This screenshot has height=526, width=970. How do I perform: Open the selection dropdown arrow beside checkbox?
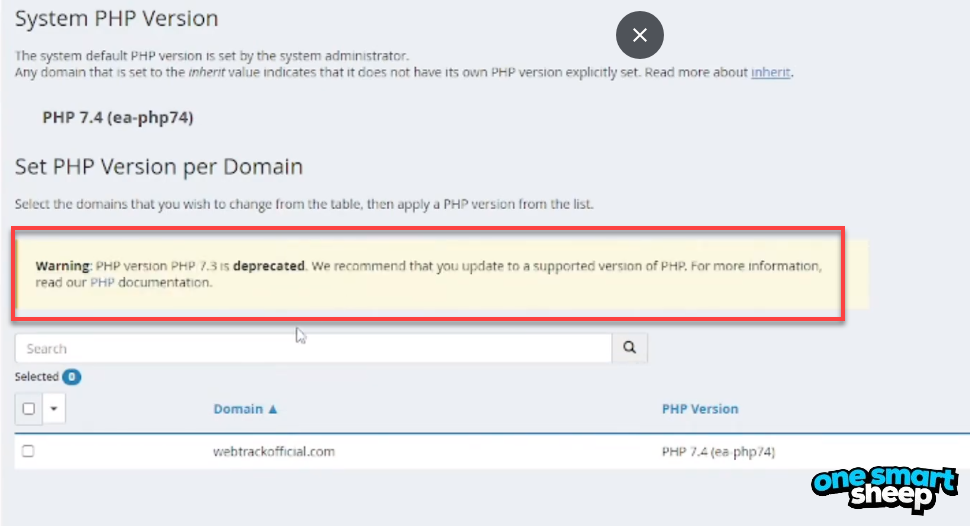54,408
